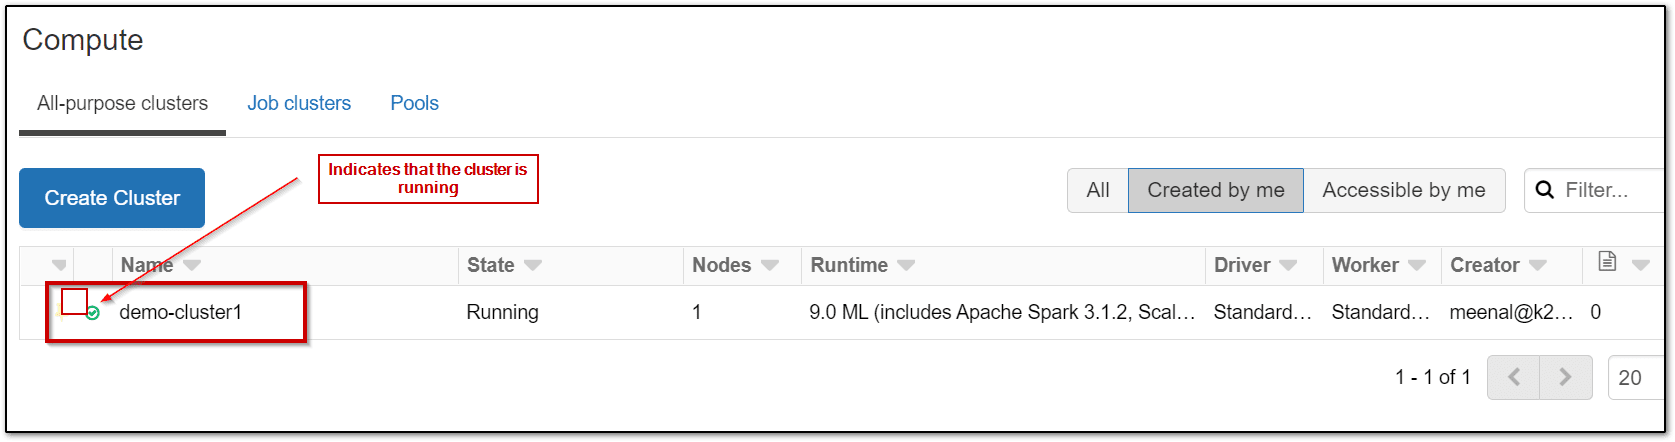Image resolution: width=1675 pixels, height=442 pixels.
Task: Open demo-cluster1 cluster link
Action: [181, 312]
